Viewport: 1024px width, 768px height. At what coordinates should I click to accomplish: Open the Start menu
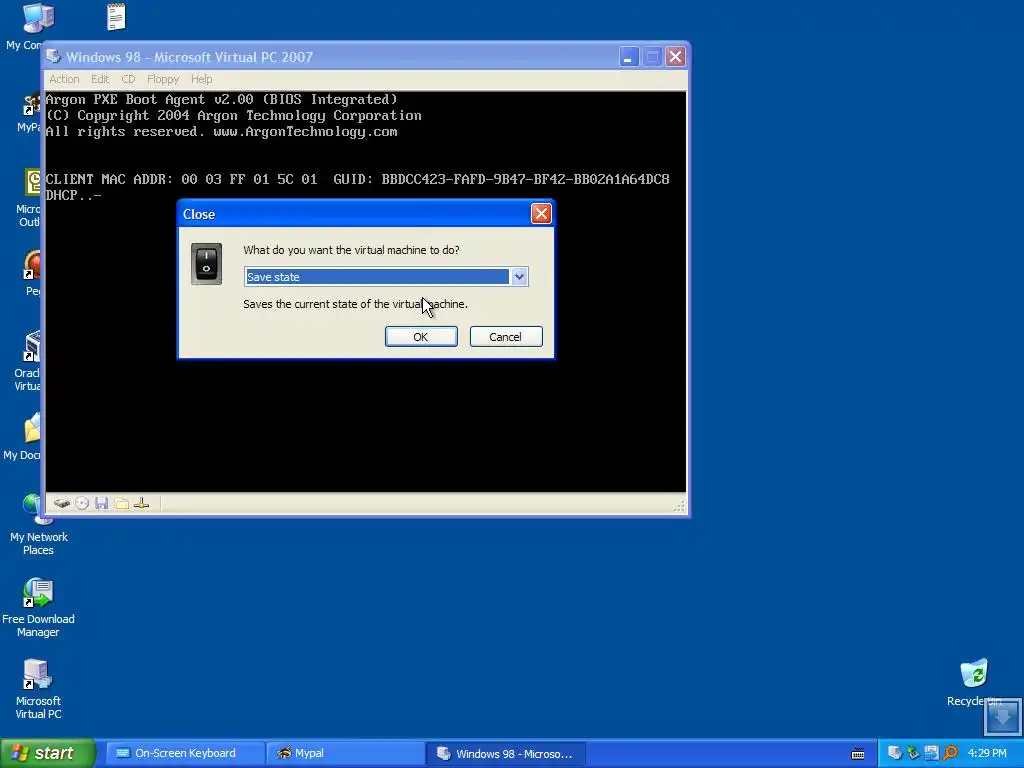pos(48,753)
